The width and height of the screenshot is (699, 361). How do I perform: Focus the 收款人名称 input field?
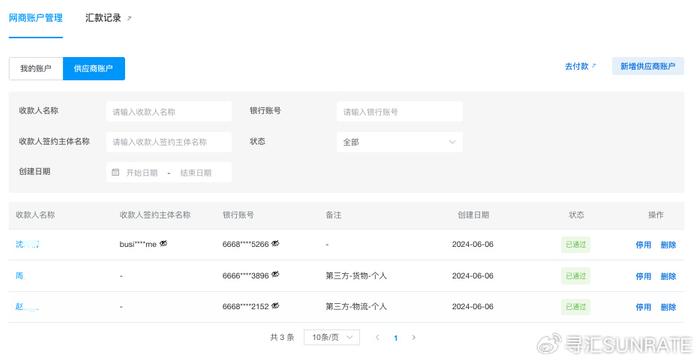(x=169, y=112)
